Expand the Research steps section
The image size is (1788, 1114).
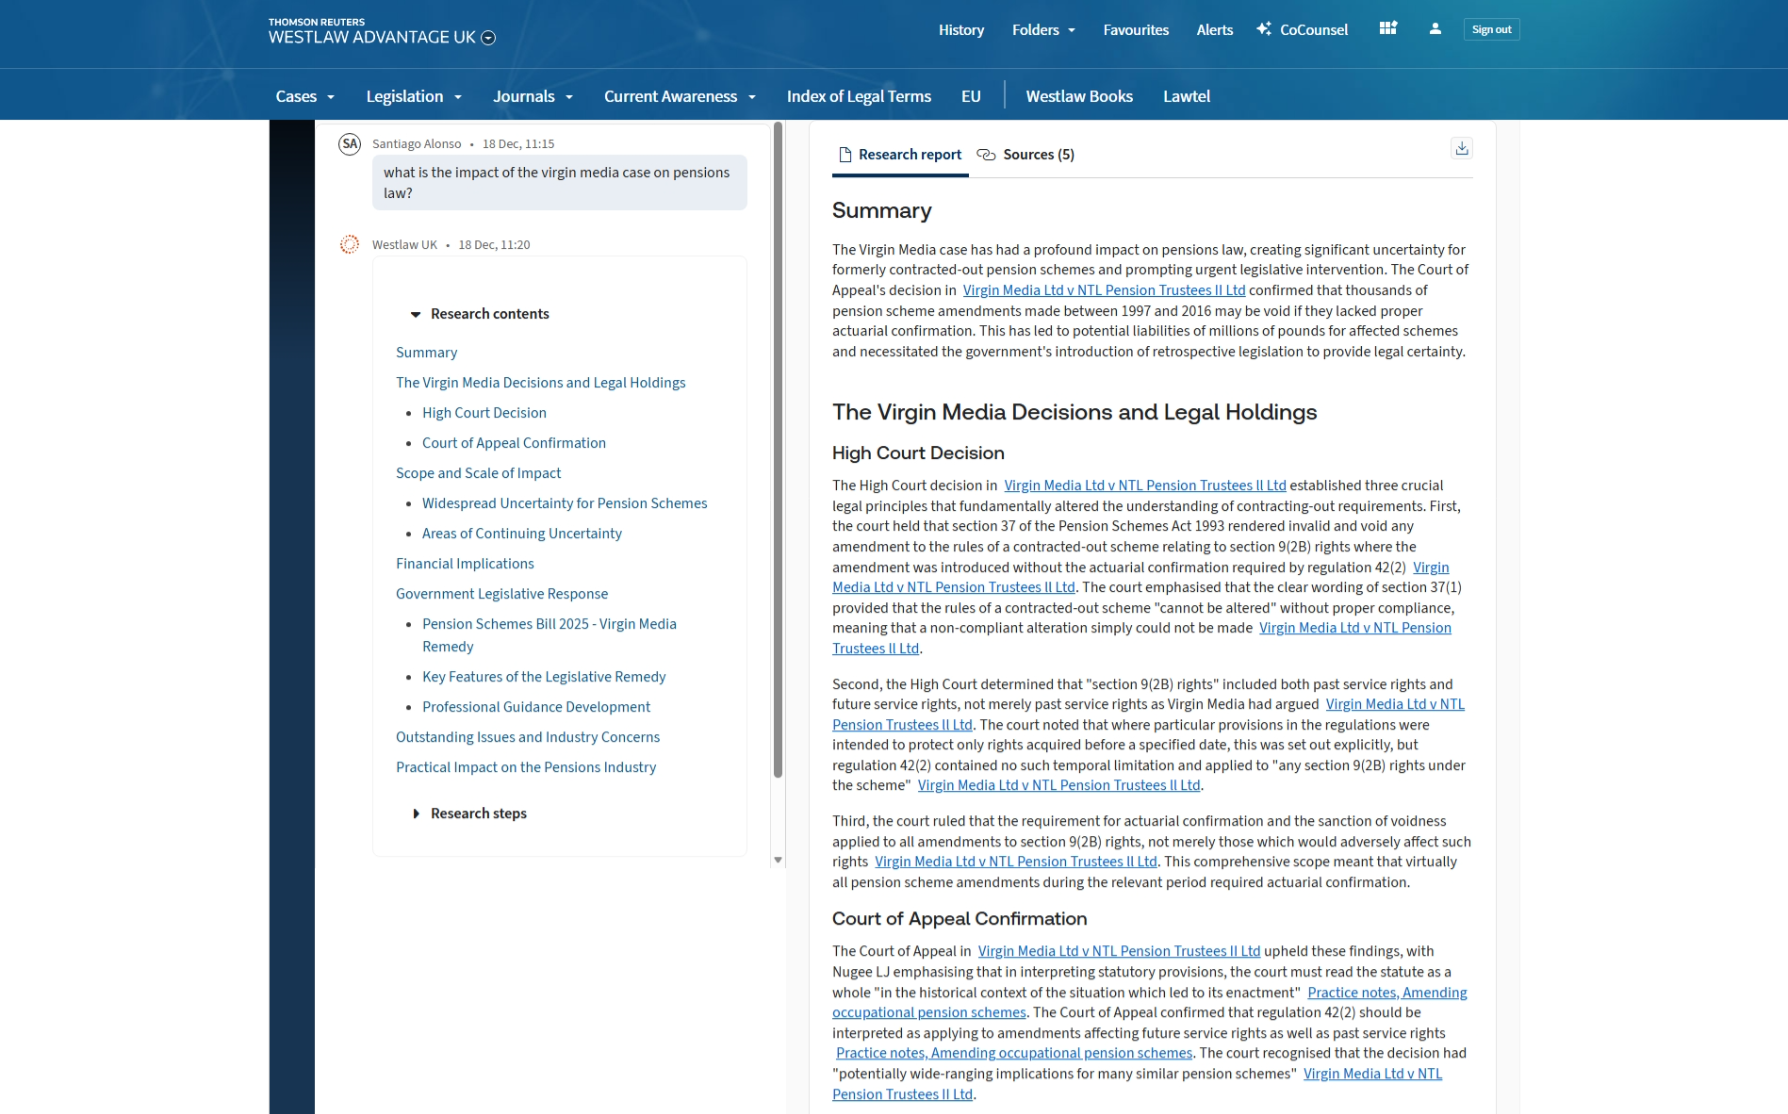click(x=469, y=814)
